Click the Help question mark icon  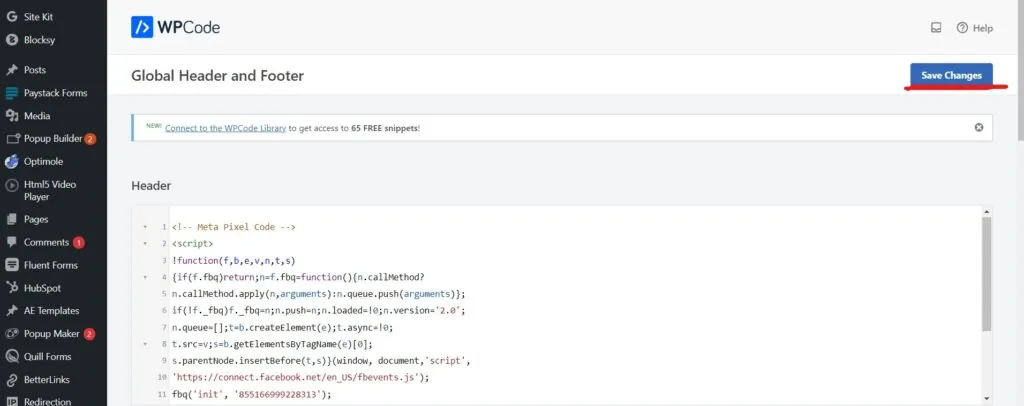pyautogui.click(x=962, y=27)
